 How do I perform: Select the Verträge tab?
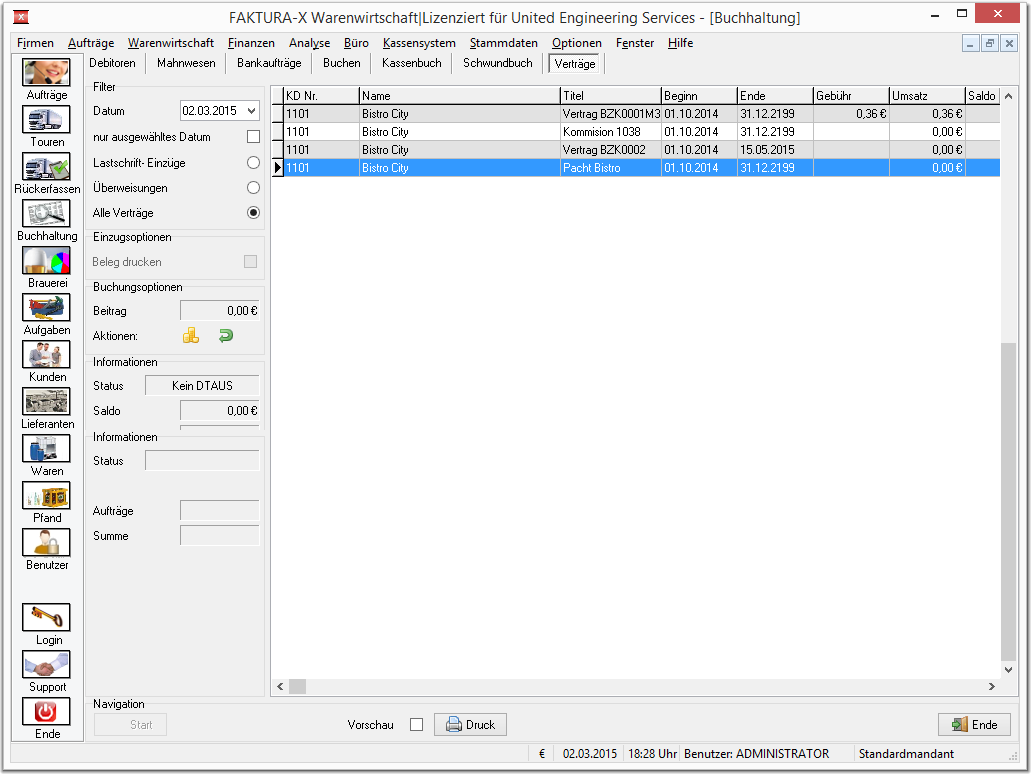click(x=575, y=64)
